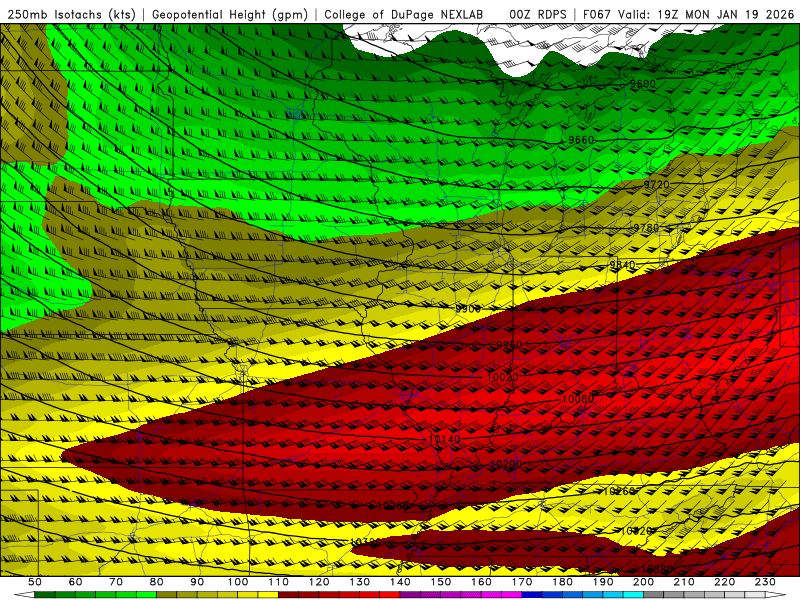Image resolution: width=800 pixels, height=600 pixels.
Task: Click the '00Z RDPS' model run label
Action: tap(538, 15)
